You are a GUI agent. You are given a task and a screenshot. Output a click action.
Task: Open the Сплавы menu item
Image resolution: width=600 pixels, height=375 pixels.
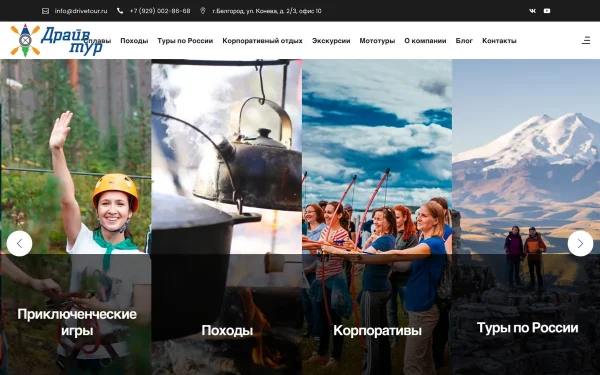pyautogui.click(x=98, y=41)
